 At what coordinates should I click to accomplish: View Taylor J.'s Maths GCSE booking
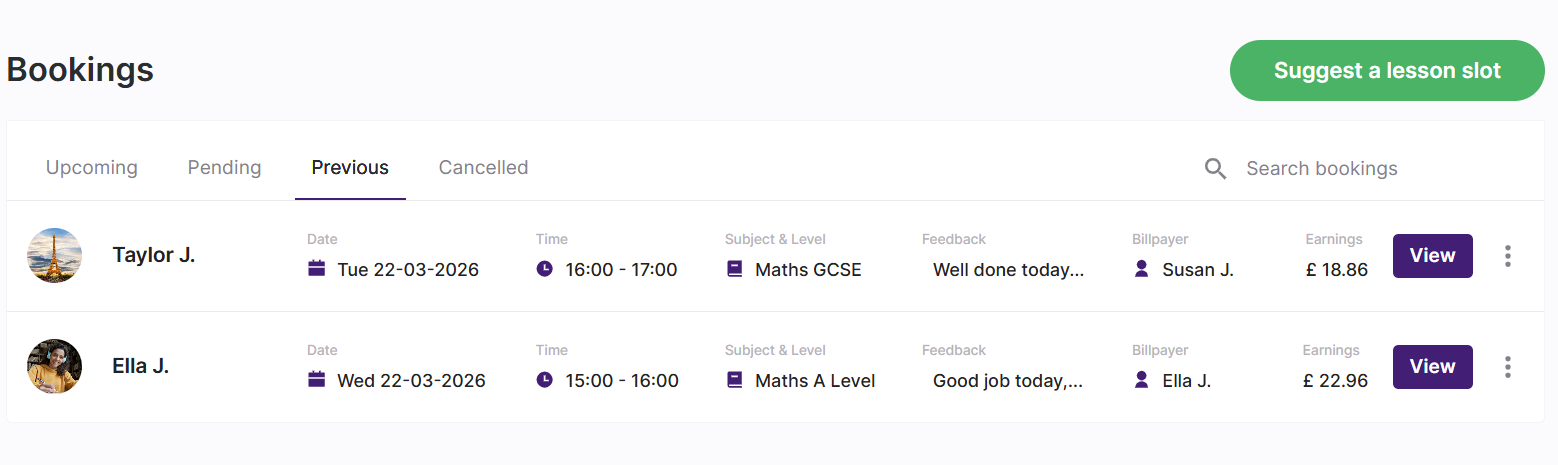[x=1432, y=256]
